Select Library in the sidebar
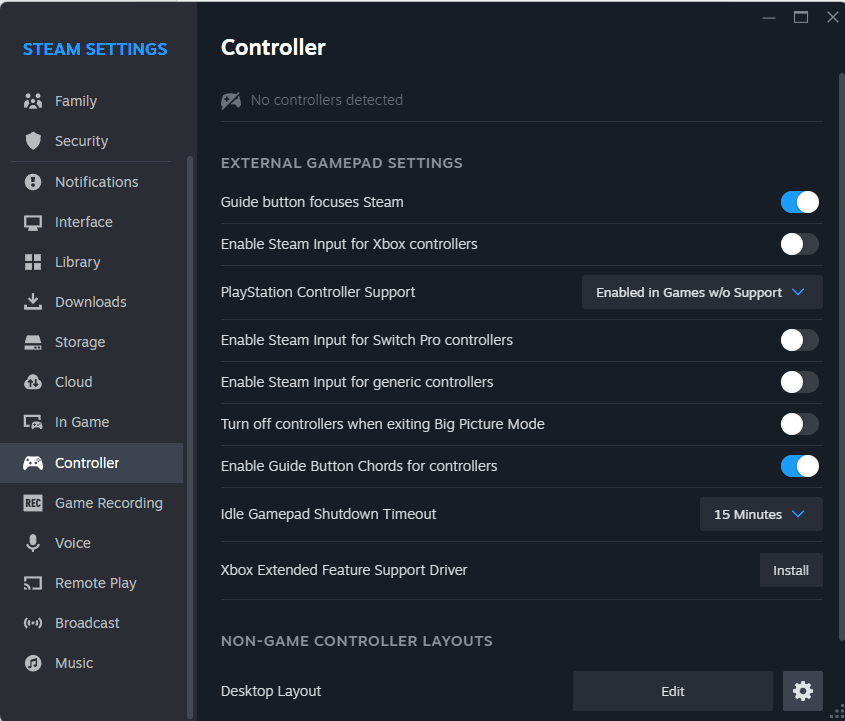The width and height of the screenshot is (845, 721). click(x=92, y=262)
